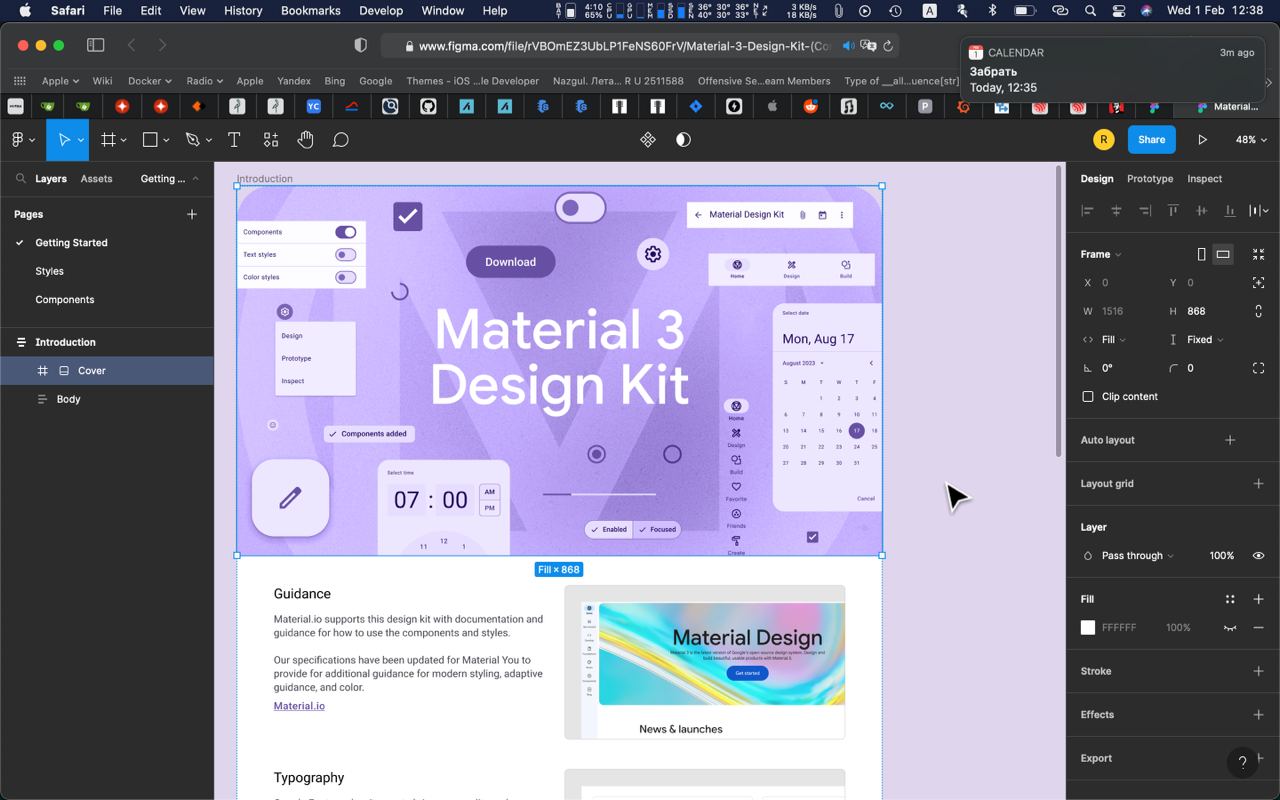Expand the Pass through blend mode dropdown
This screenshot has width=1280, height=800.
1137,556
